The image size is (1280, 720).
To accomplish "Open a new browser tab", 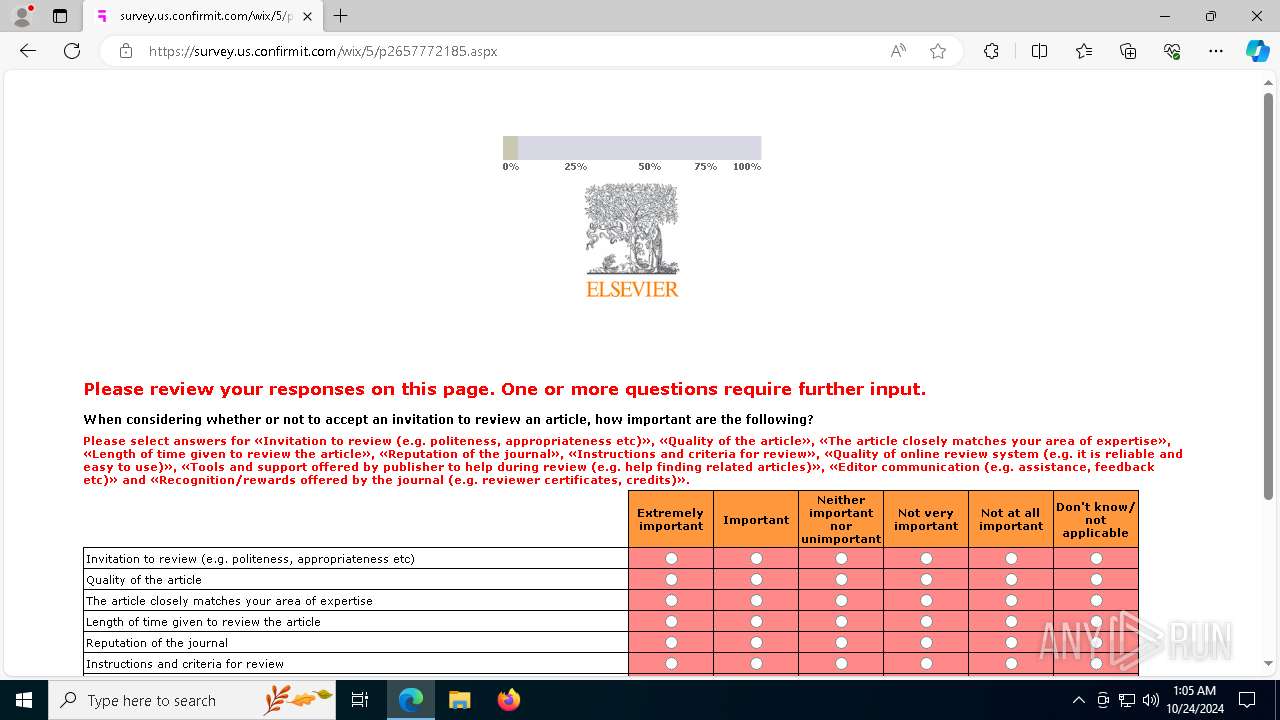I will point(341,16).
